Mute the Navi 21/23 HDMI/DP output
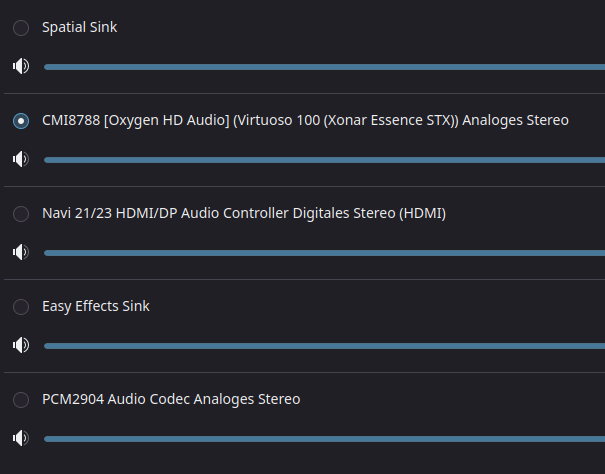This screenshot has width=605, height=474. click(21, 252)
